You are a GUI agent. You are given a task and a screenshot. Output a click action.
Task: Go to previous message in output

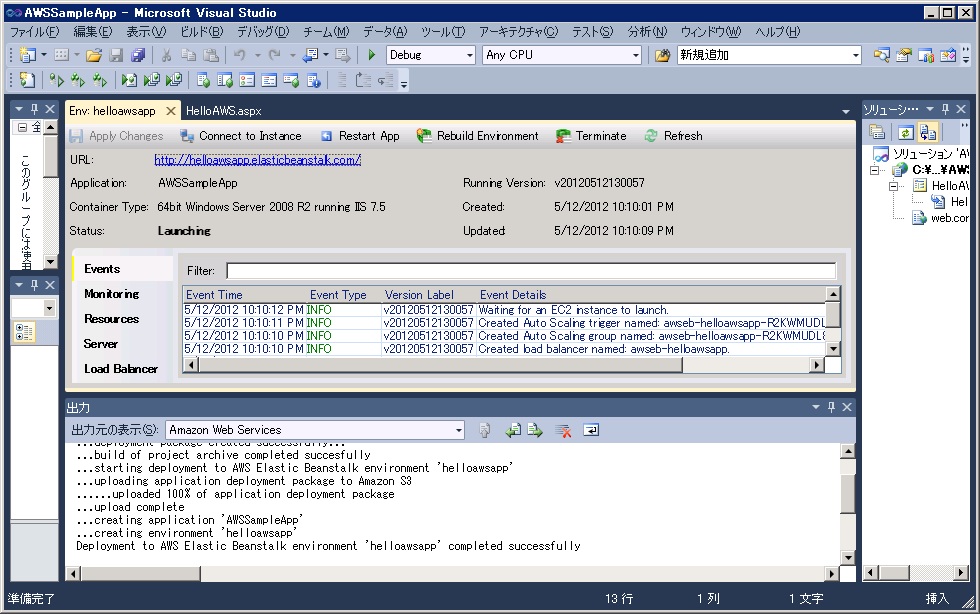tap(513, 430)
